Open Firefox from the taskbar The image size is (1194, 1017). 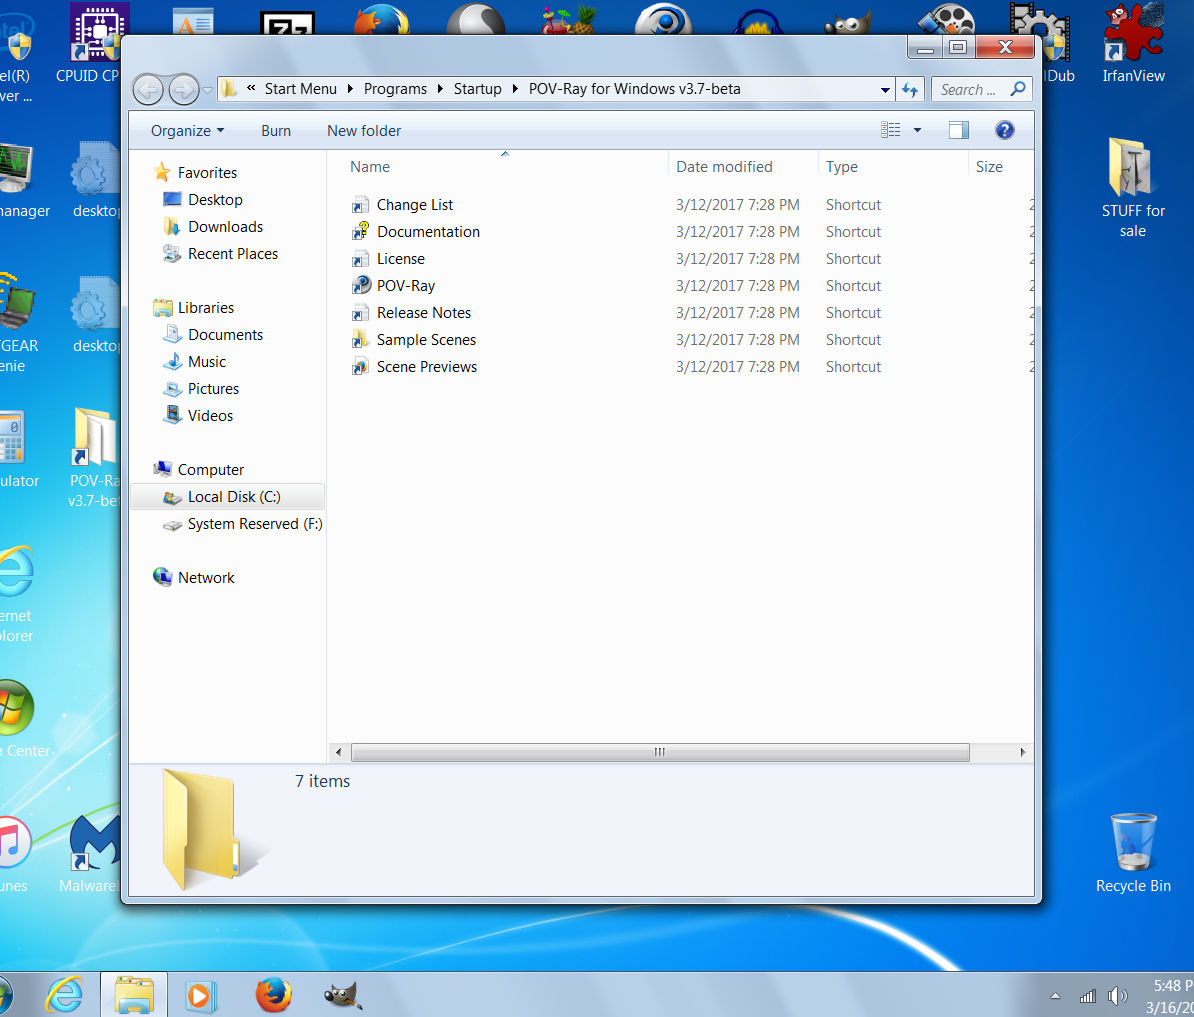[x=273, y=995]
